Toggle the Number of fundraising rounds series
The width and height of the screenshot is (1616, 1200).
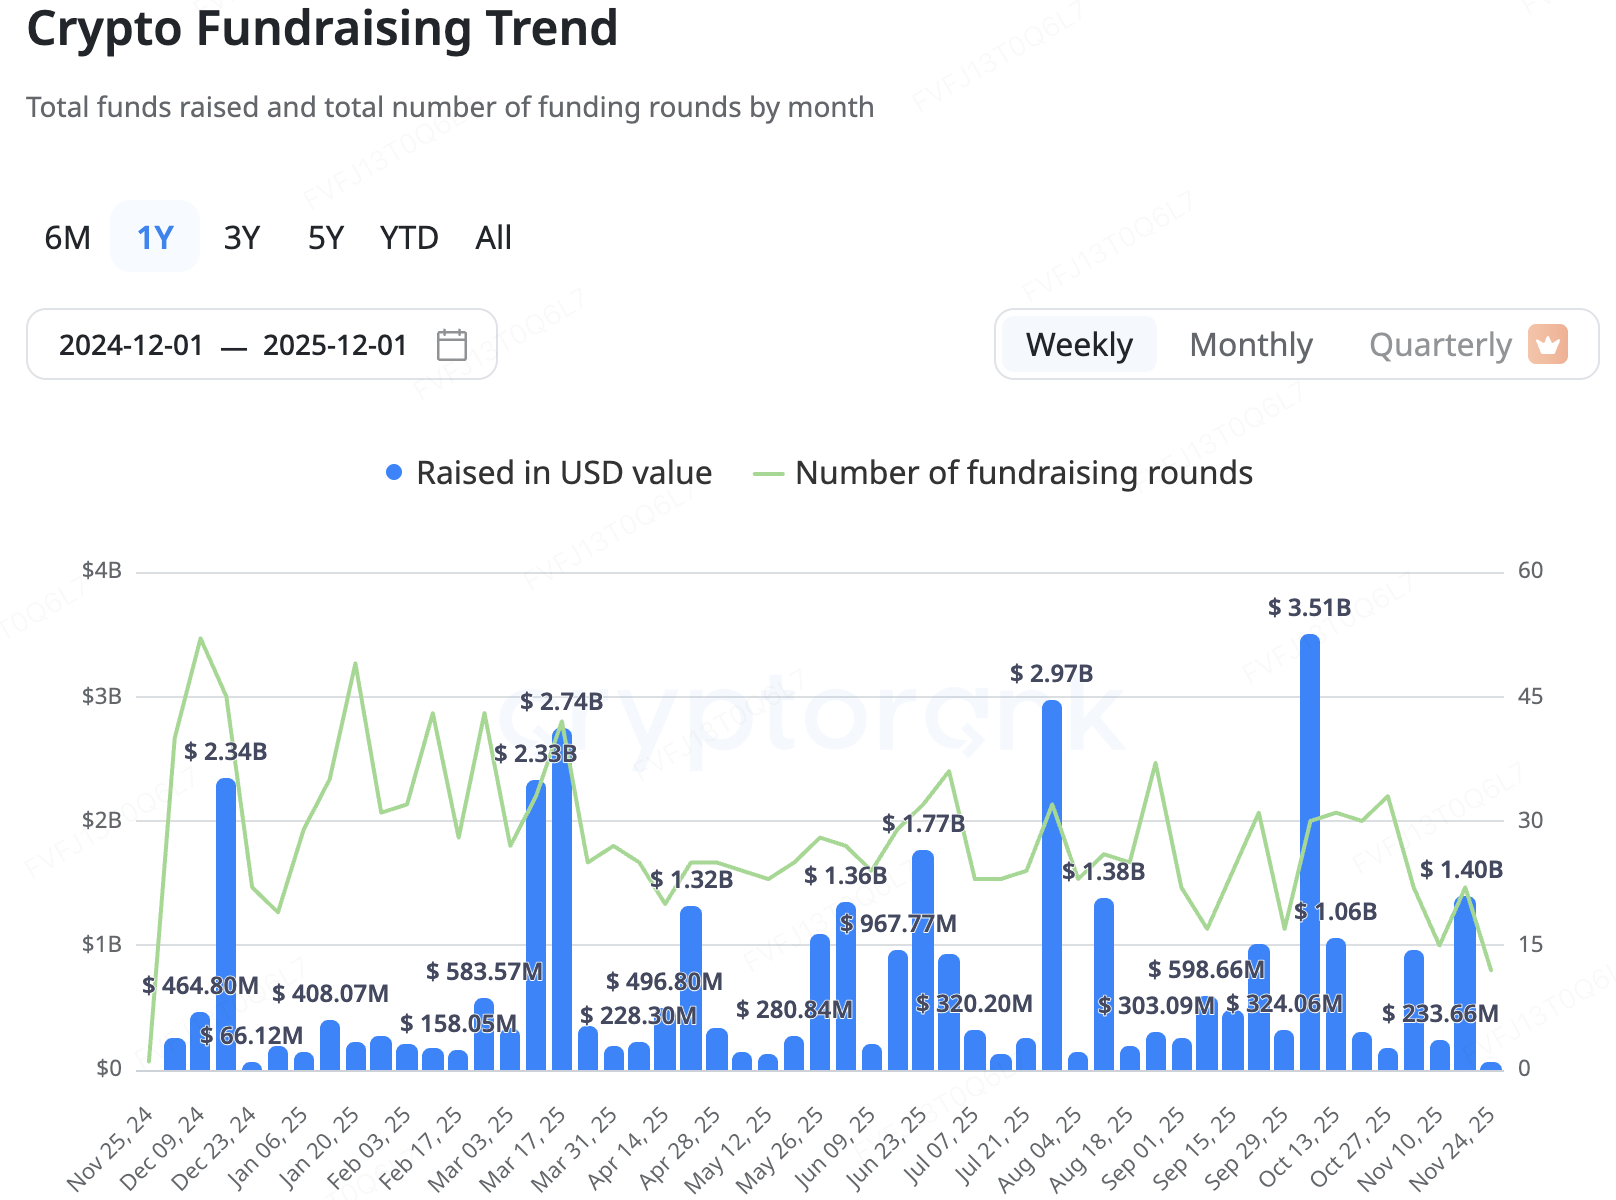tap(1023, 473)
